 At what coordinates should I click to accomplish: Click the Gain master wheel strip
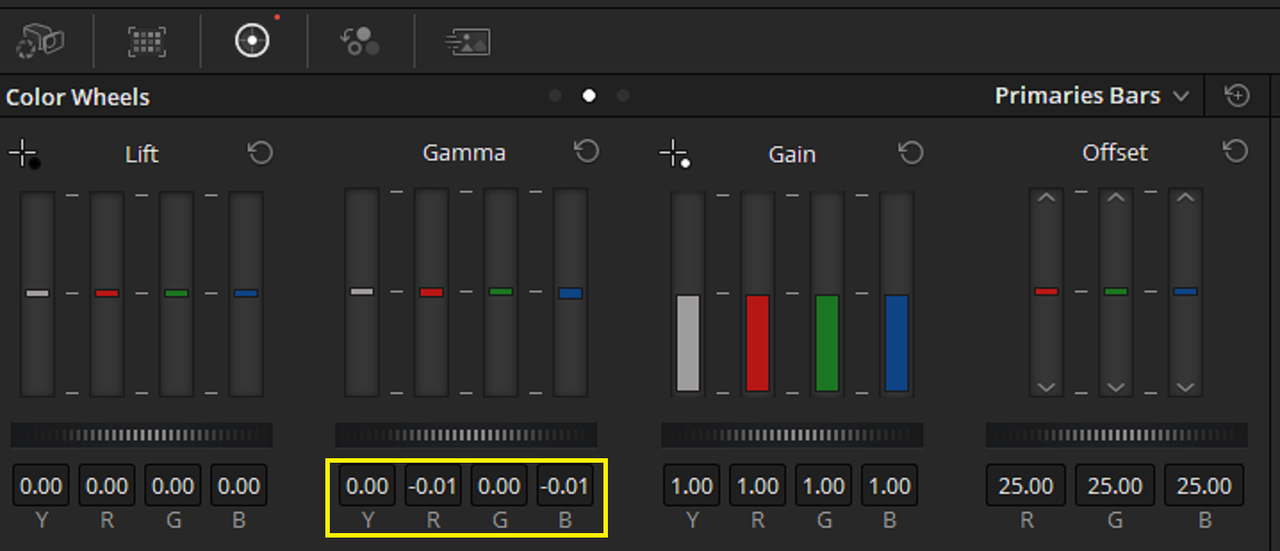coord(792,435)
